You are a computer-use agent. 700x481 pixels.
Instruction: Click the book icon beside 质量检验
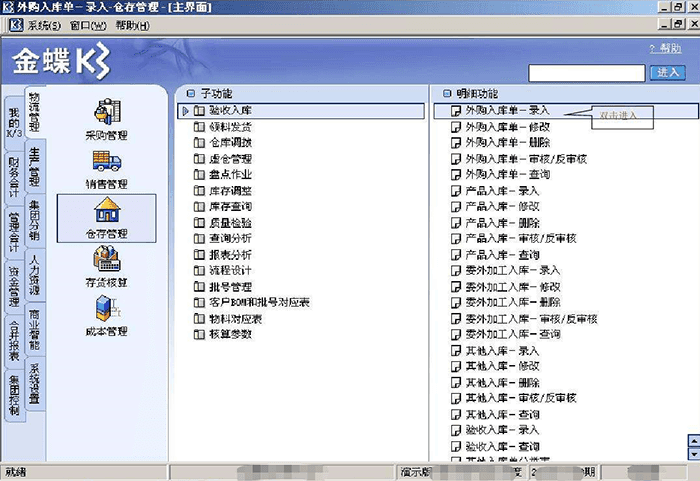pos(199,222)
